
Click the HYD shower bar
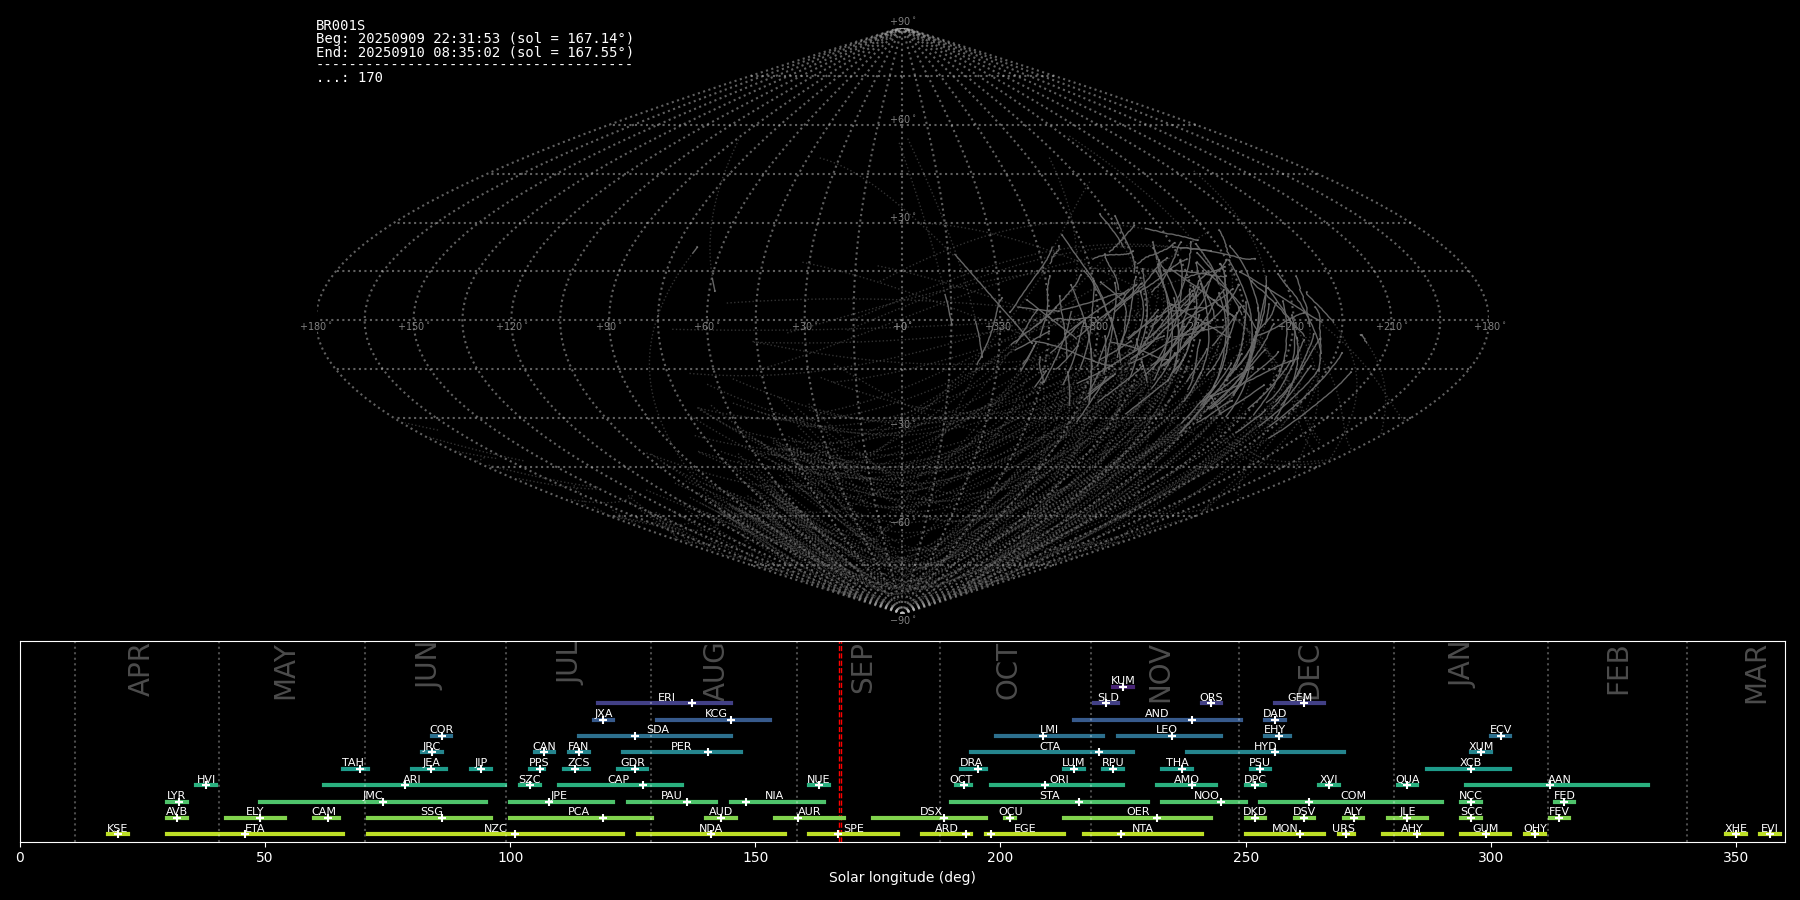1265,752
